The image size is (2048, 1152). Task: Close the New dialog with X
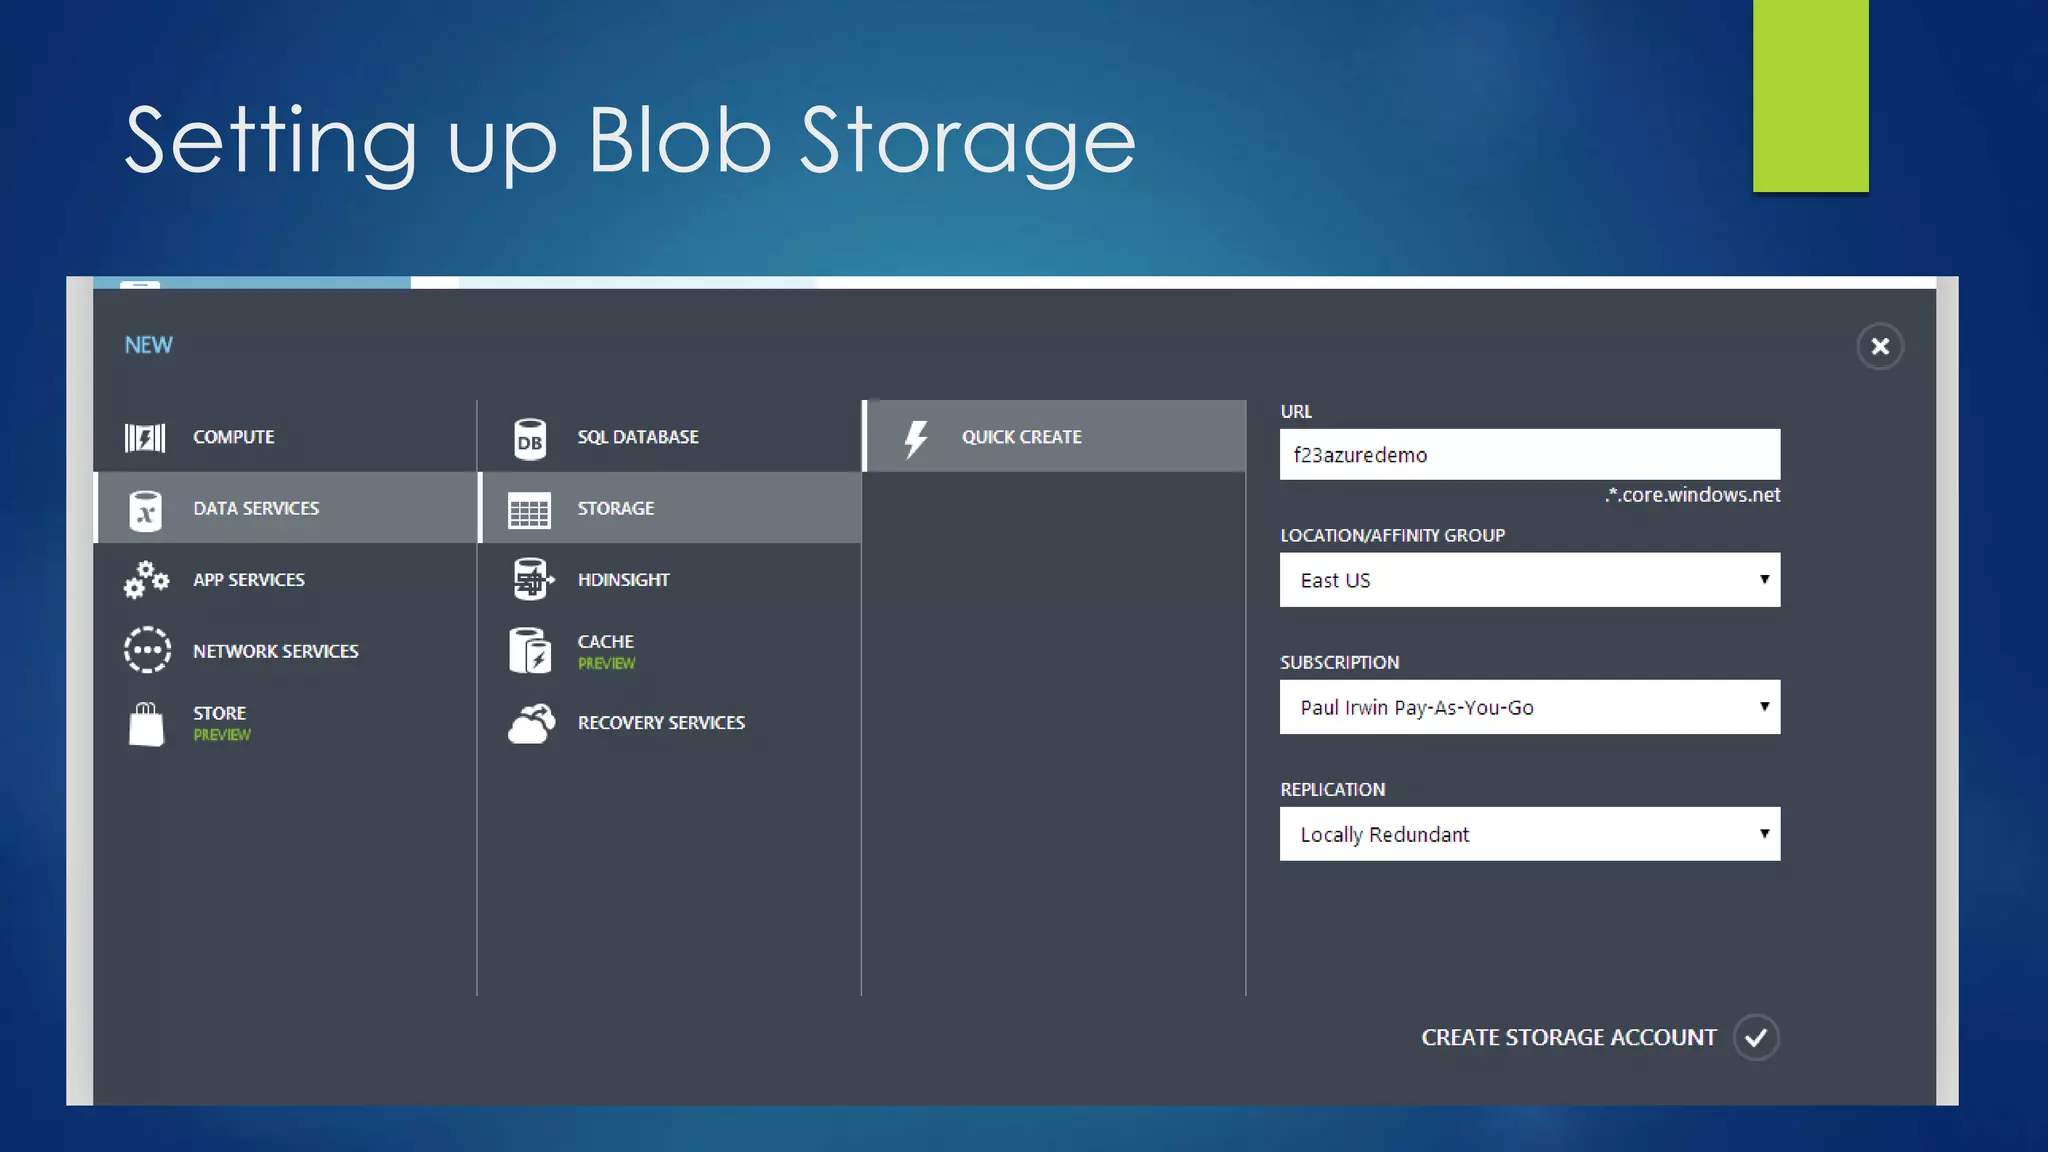point(1880,346)
